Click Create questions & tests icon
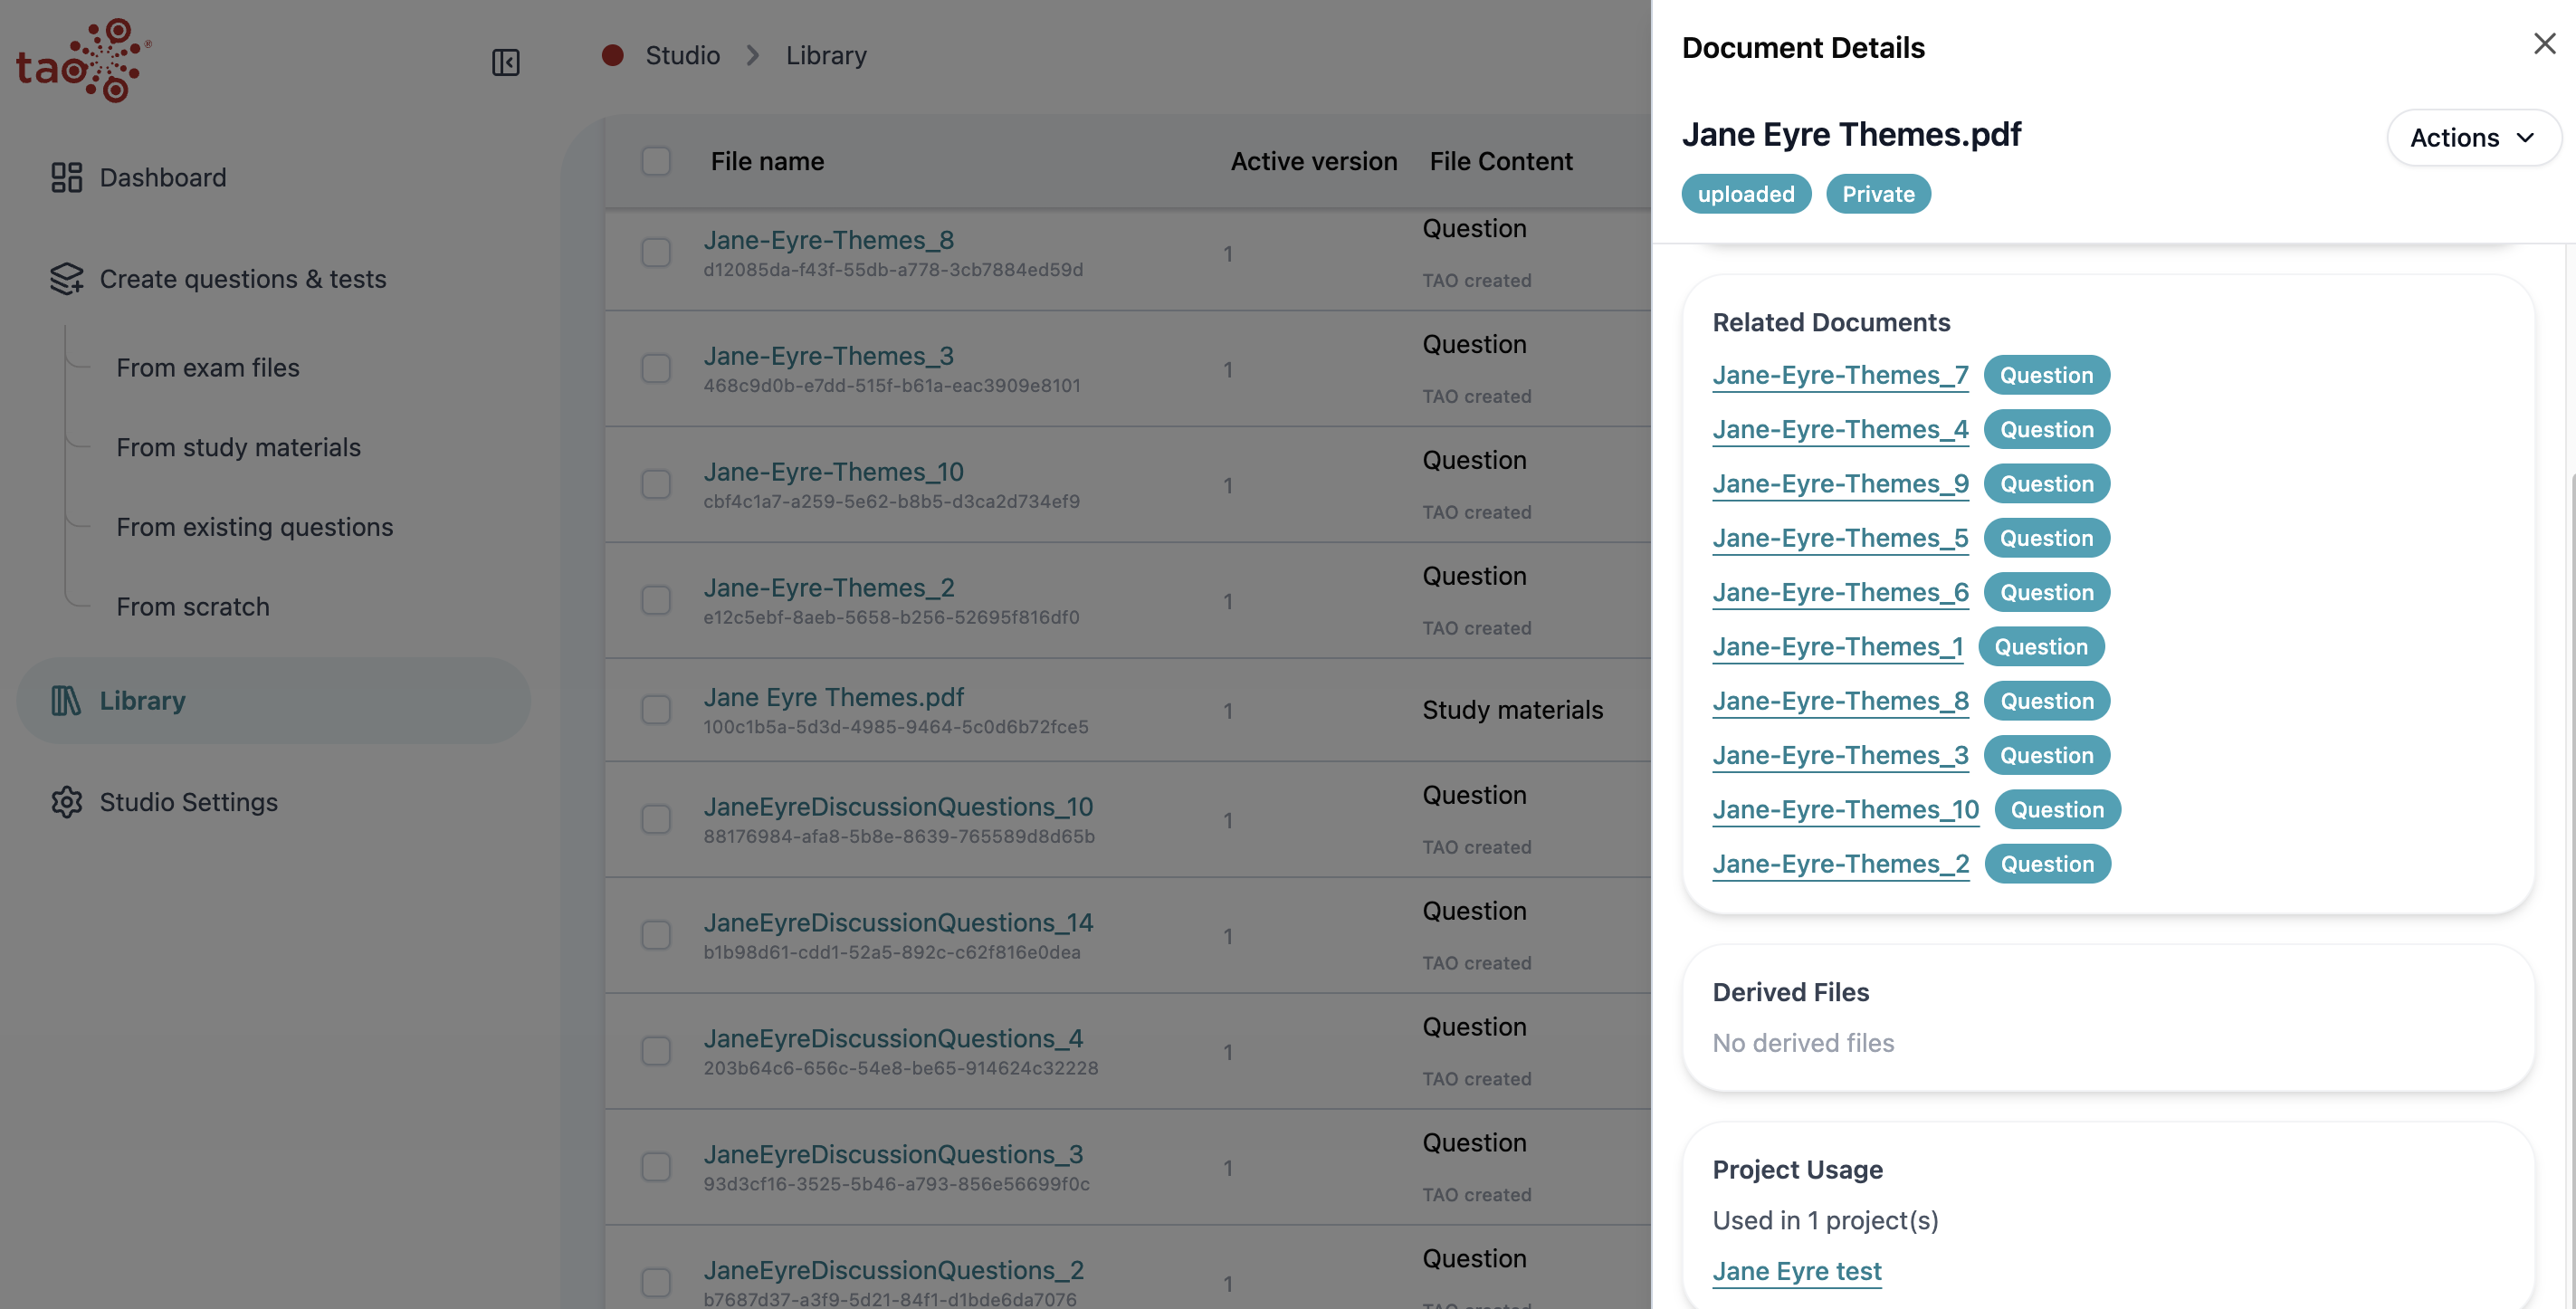 66,279
